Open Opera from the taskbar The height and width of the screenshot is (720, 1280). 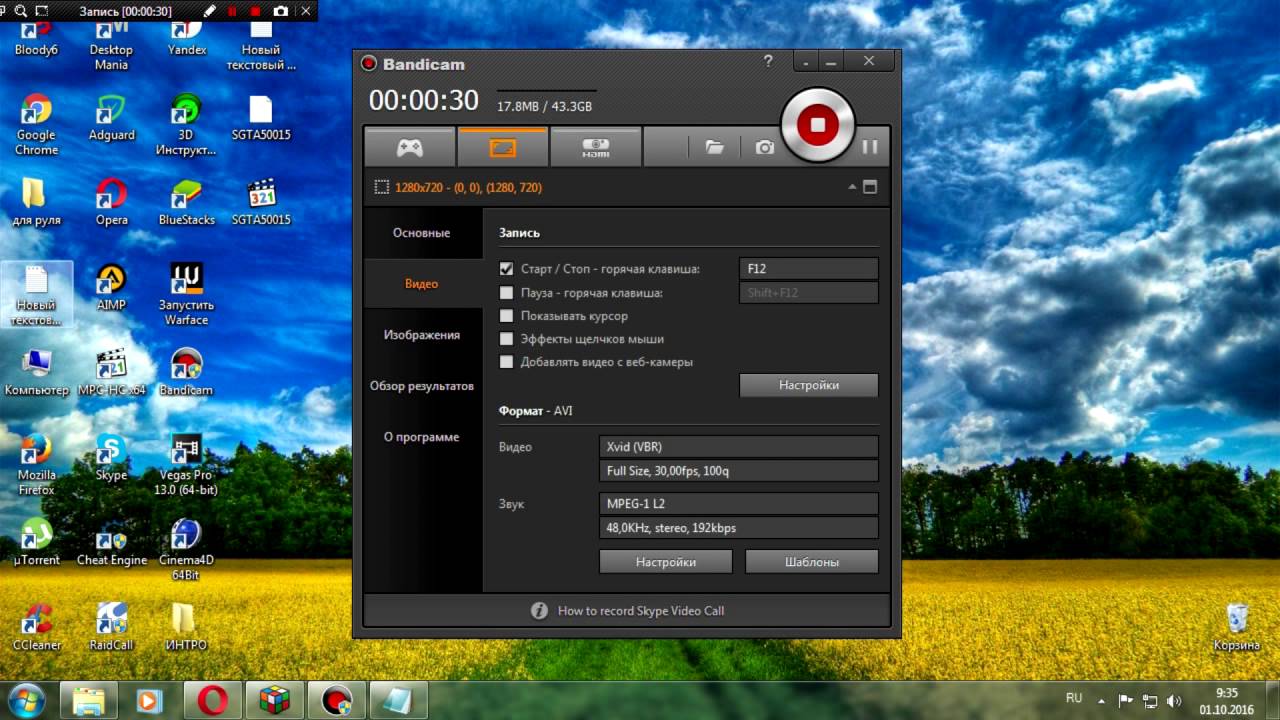coord(212,700)
